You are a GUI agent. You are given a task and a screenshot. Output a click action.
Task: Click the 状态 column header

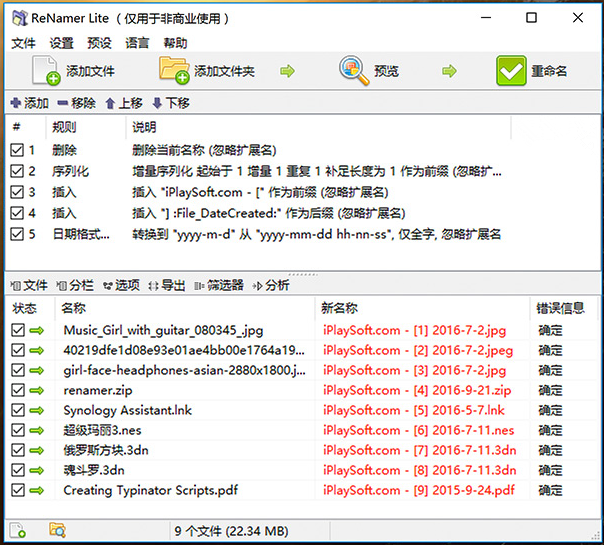pyautogui.click(x=30, y=308)
